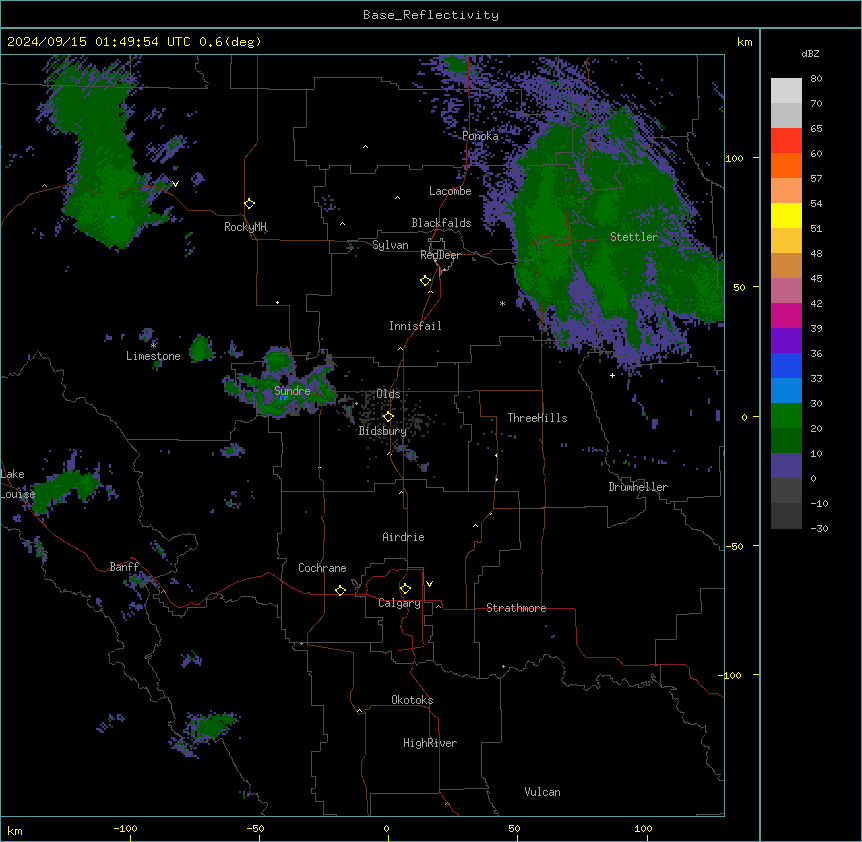The height and width of the screenshot is (842, 862).
Task: Click the ThreeHills label
Action: (x=537, y=418)
